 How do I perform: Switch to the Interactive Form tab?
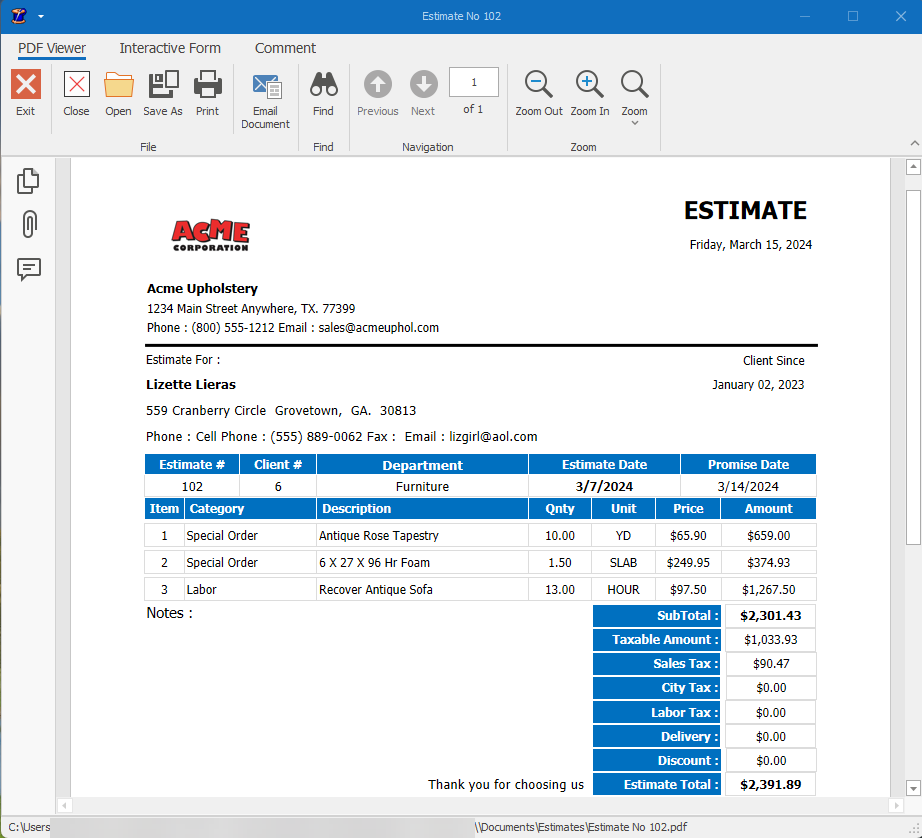click(x=169, y=48)
